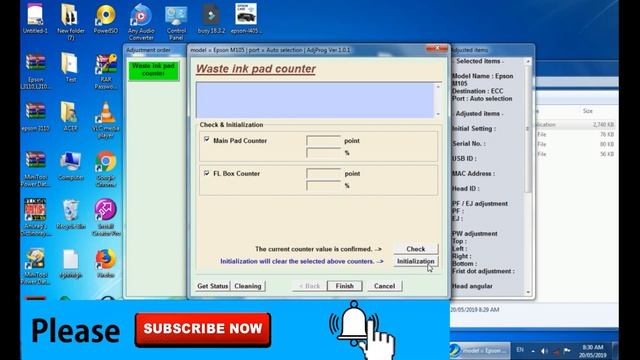640x360 pixels.
Task: Select the MiniTool archive with WinRAR books icon
Action: click(36, 168)
